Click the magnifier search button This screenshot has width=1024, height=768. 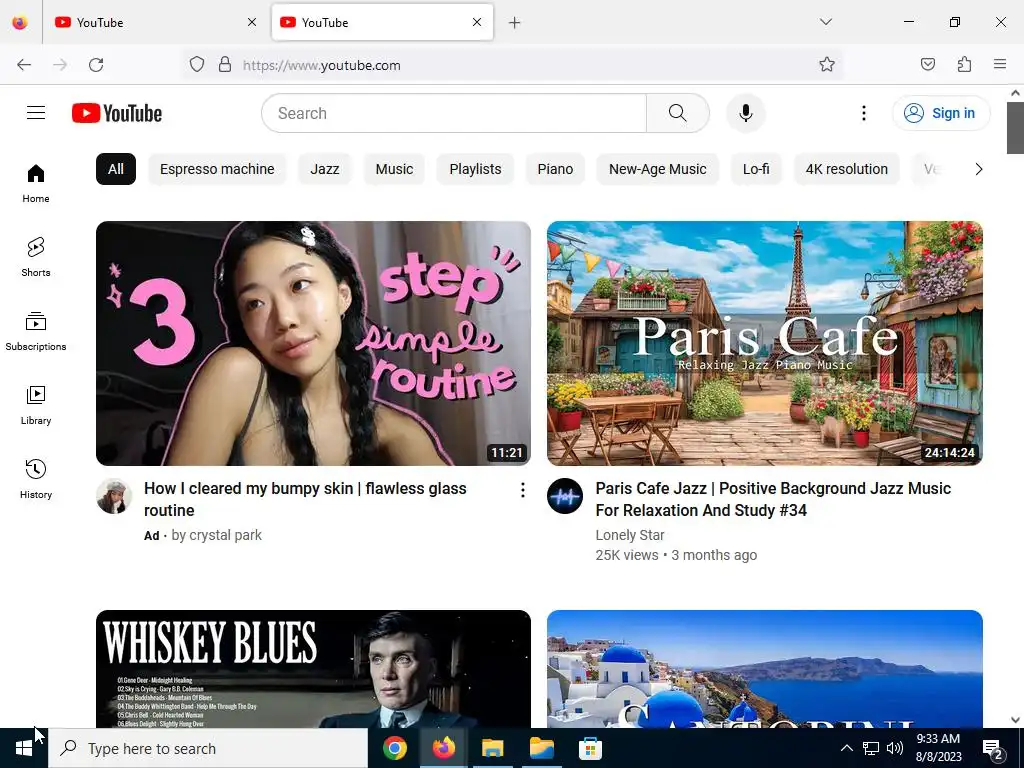tap(678, 113)
